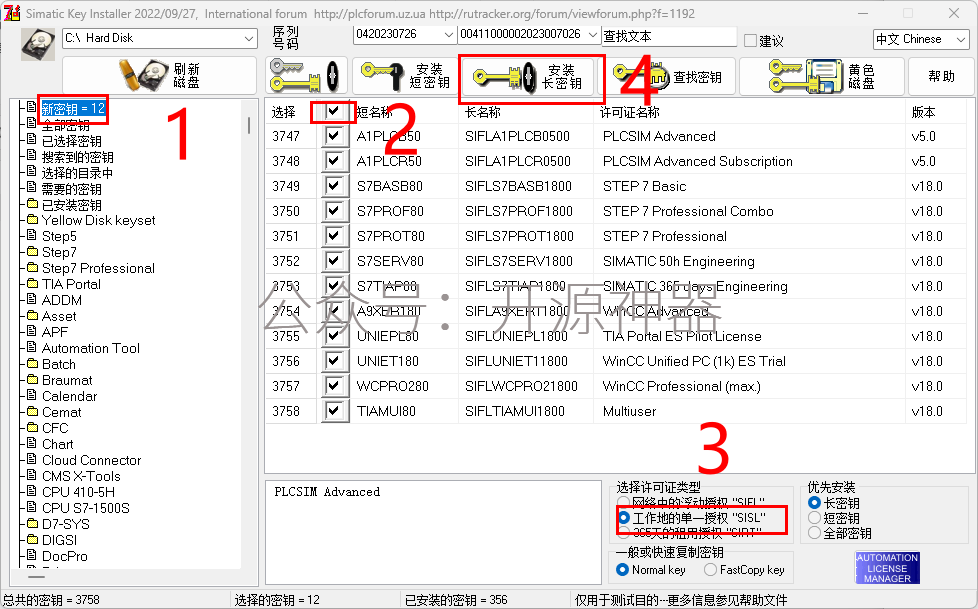Select the Step7 Professional folder
This screenshot has width=978, height=609.
(98, 268)
